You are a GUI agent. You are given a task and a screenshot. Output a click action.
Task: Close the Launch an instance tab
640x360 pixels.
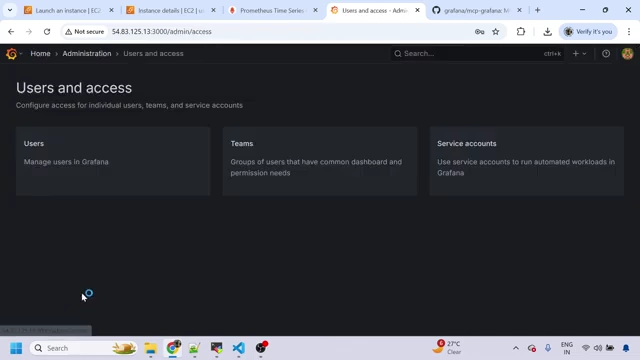click(111, 10)
